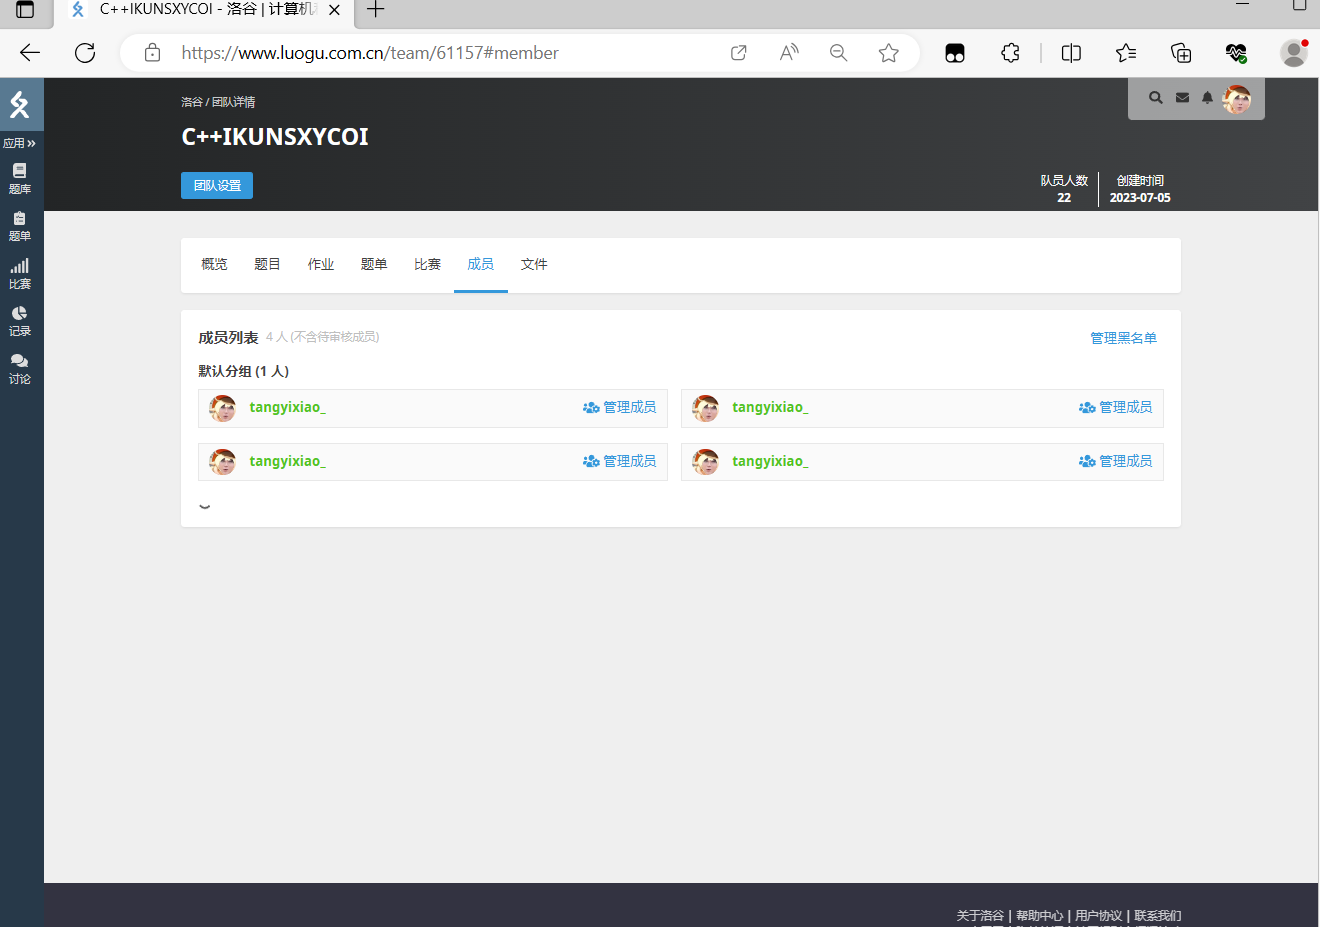
Task: Open 题库 in the left sidebar
Action: pyautogui.click(x=20, y=179)
